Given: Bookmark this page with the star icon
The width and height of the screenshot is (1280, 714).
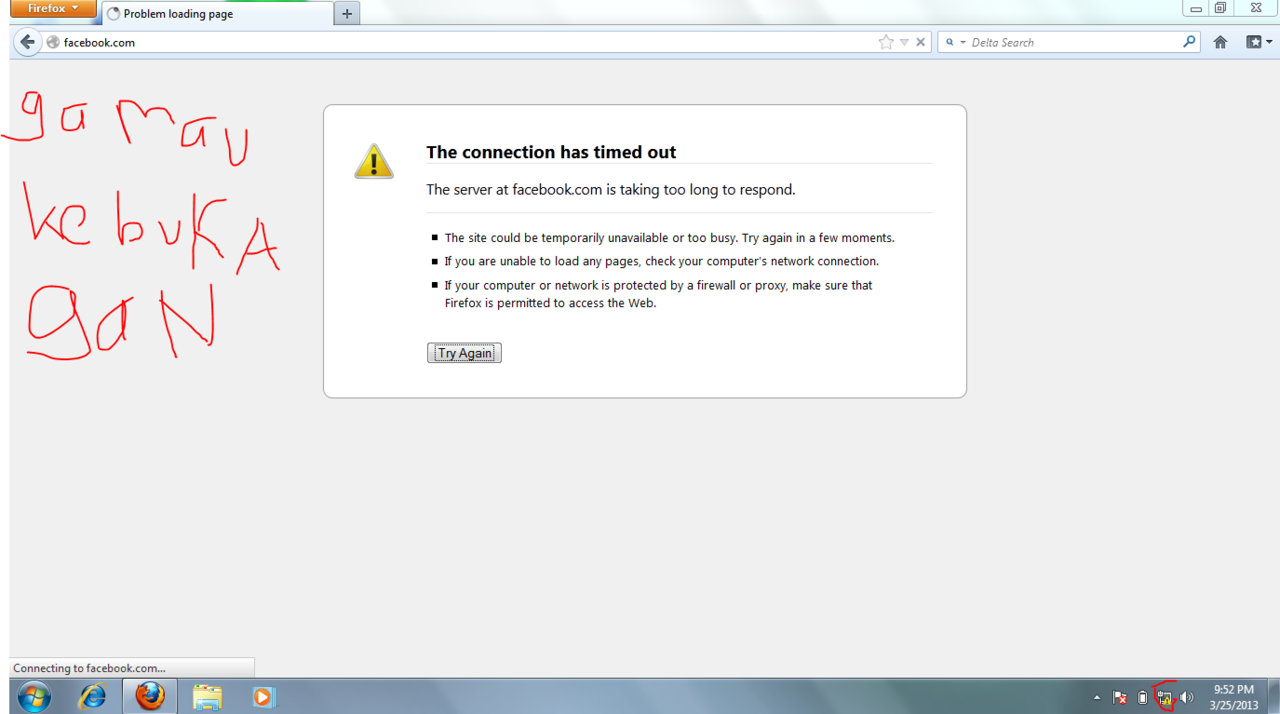Looking at the screenshot, I should click(x=885, y=42).
